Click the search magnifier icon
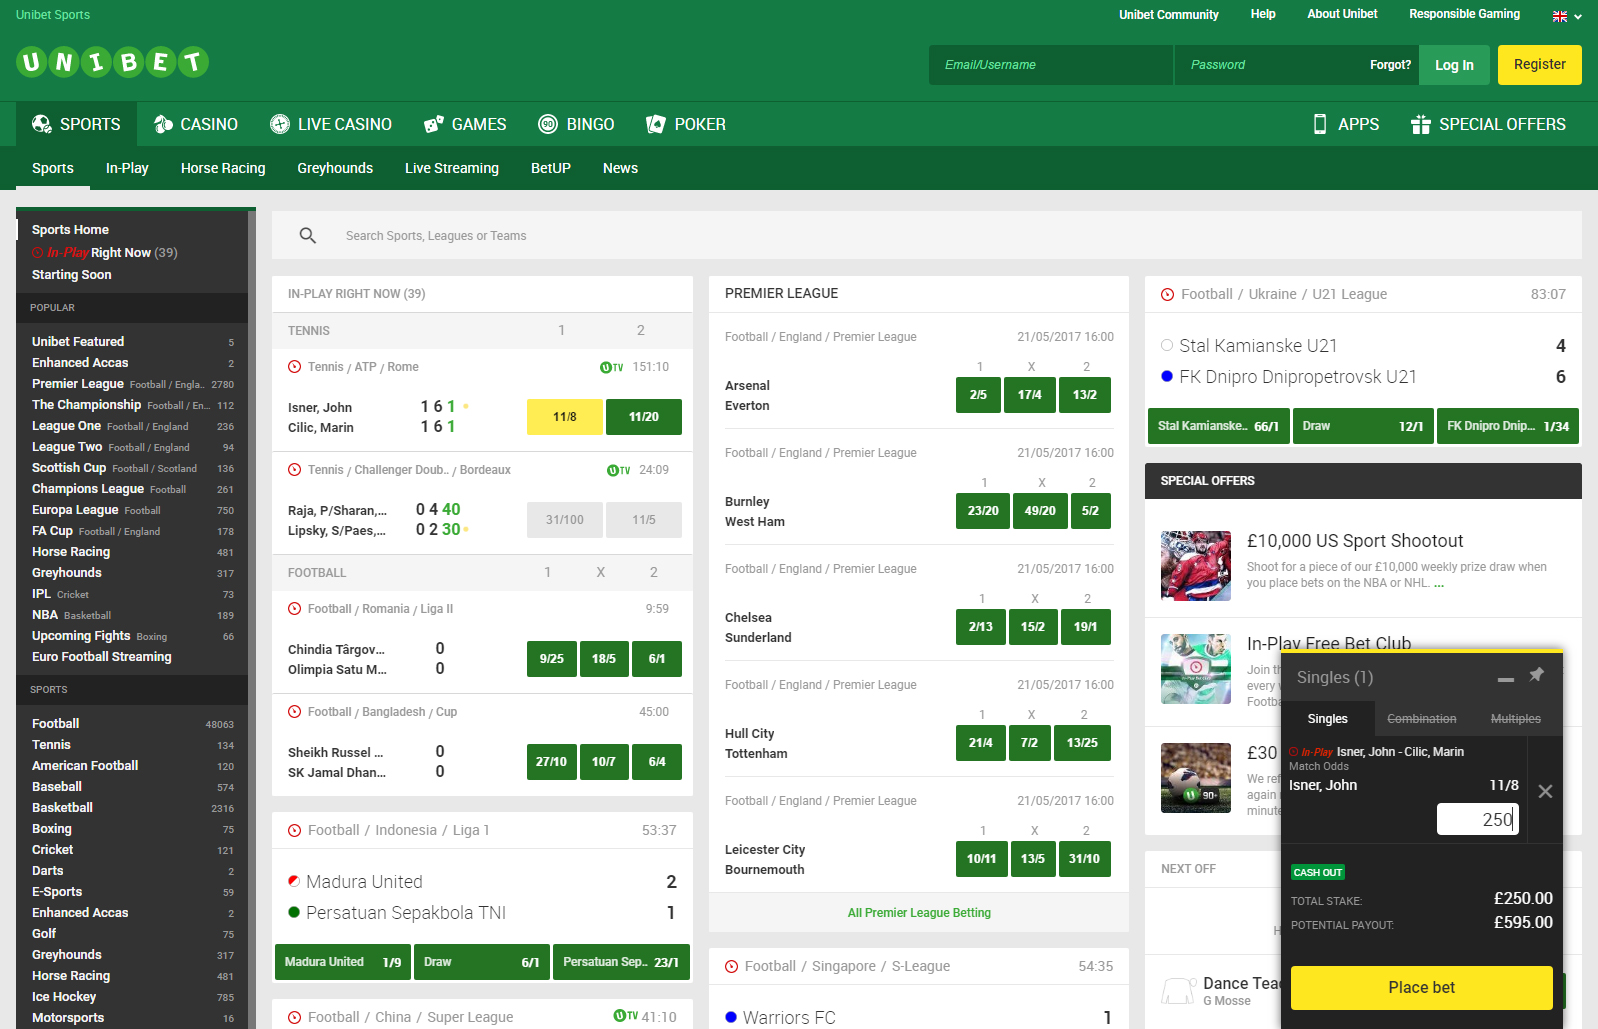Screen dimensions: 1598x1029 click(x=308, y=236)
